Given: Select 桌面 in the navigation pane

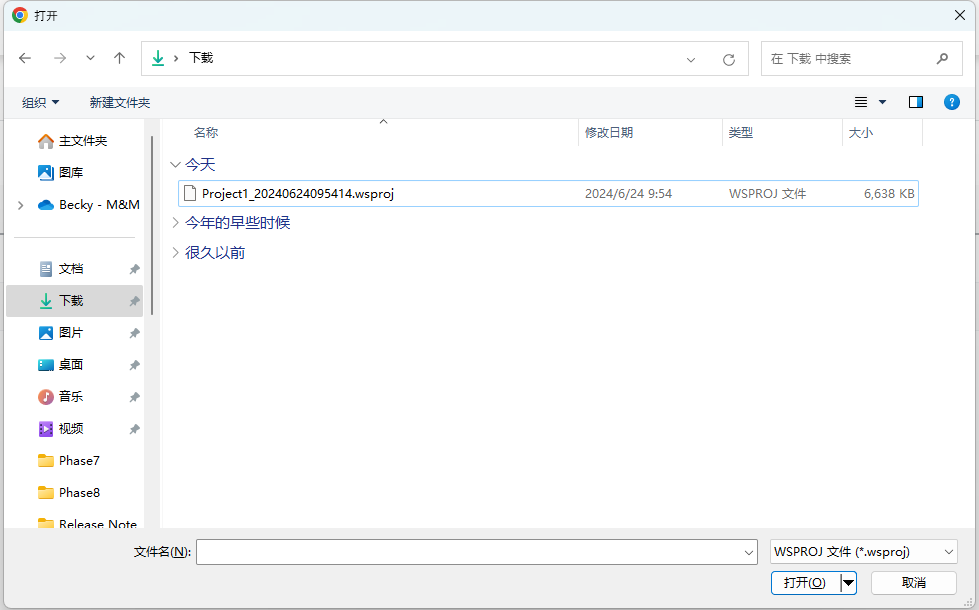Looking at the screenshot, I should tap(71, 365).
